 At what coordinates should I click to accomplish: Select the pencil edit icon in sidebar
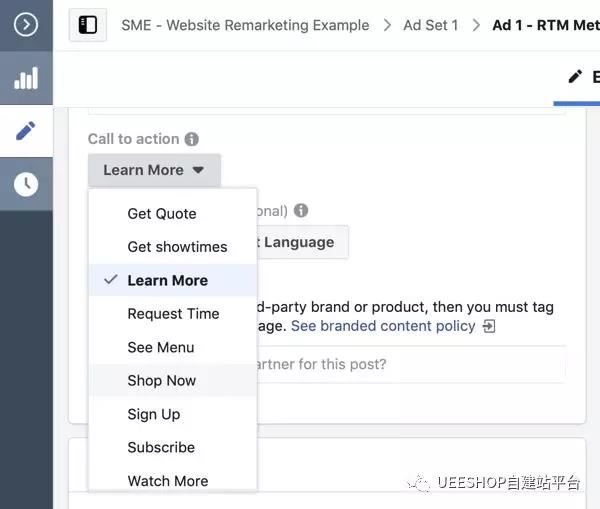[x=26, y=131]
